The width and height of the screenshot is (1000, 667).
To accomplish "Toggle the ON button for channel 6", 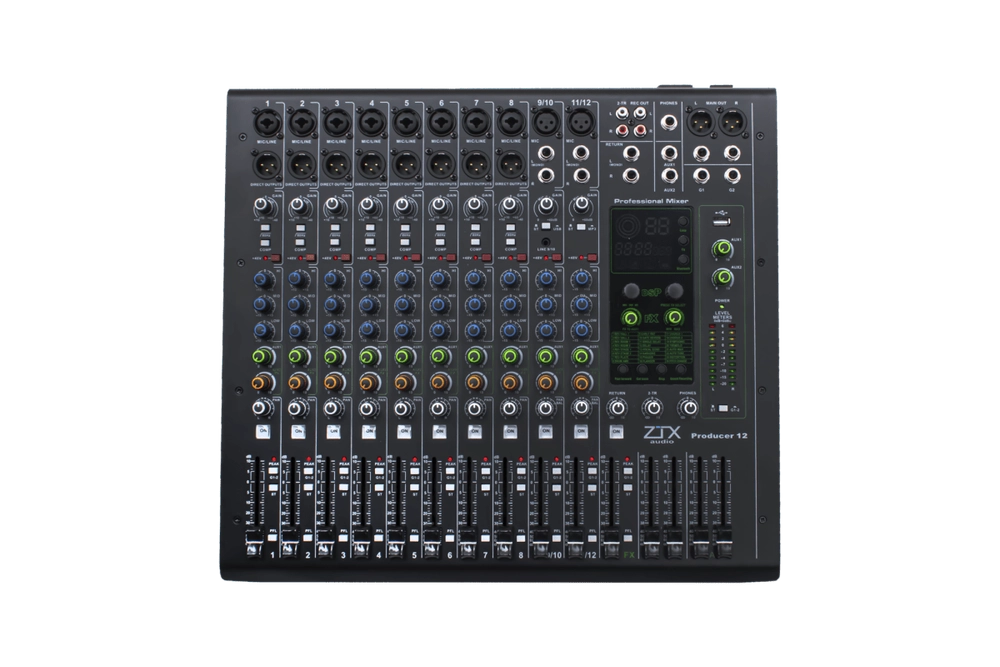I will (439, 432).
